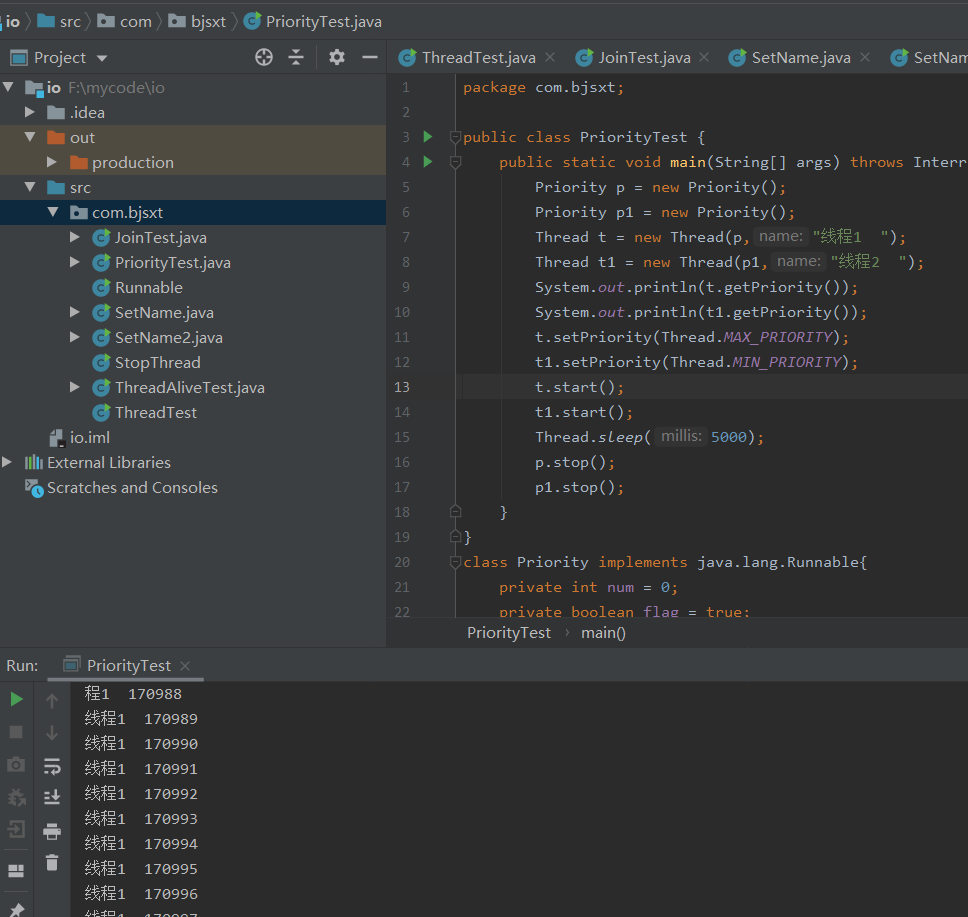968x917 pixels.
Task: Close the JoinTest.java tab
Action: pos(704,57)
